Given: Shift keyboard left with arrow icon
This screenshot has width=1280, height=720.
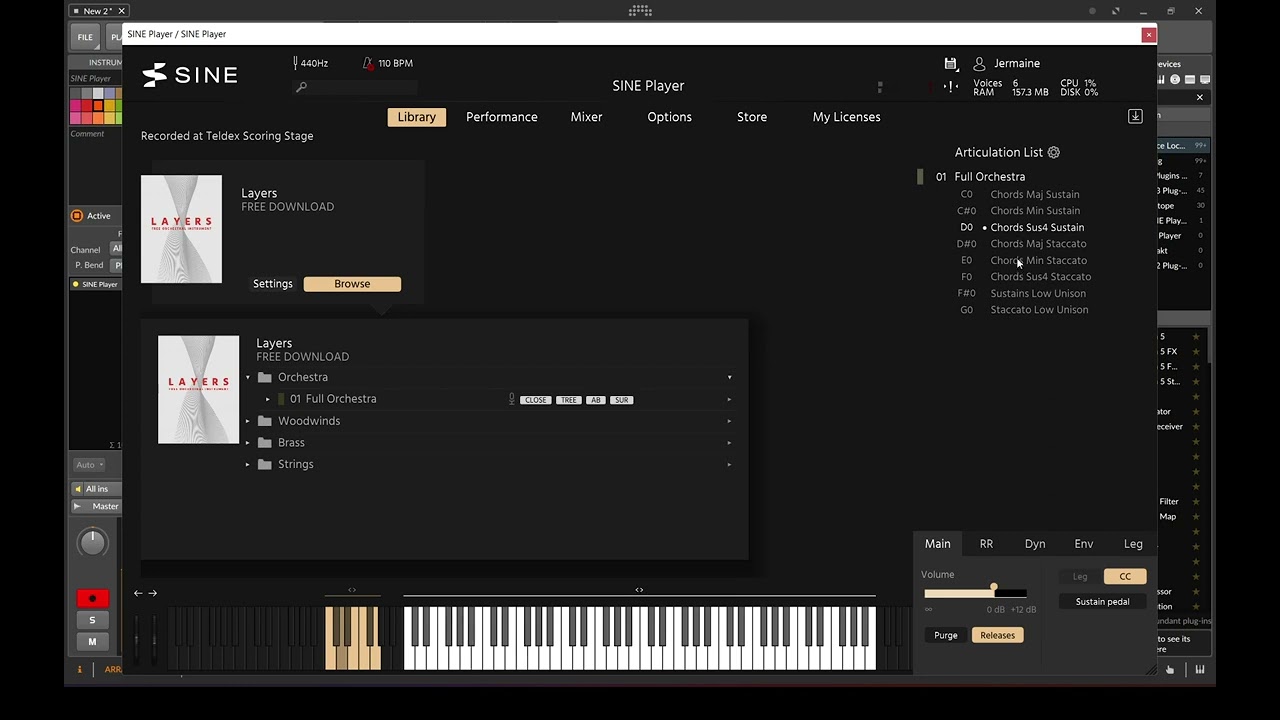Looking at the screenshot, I should click(x=138, y=593).
